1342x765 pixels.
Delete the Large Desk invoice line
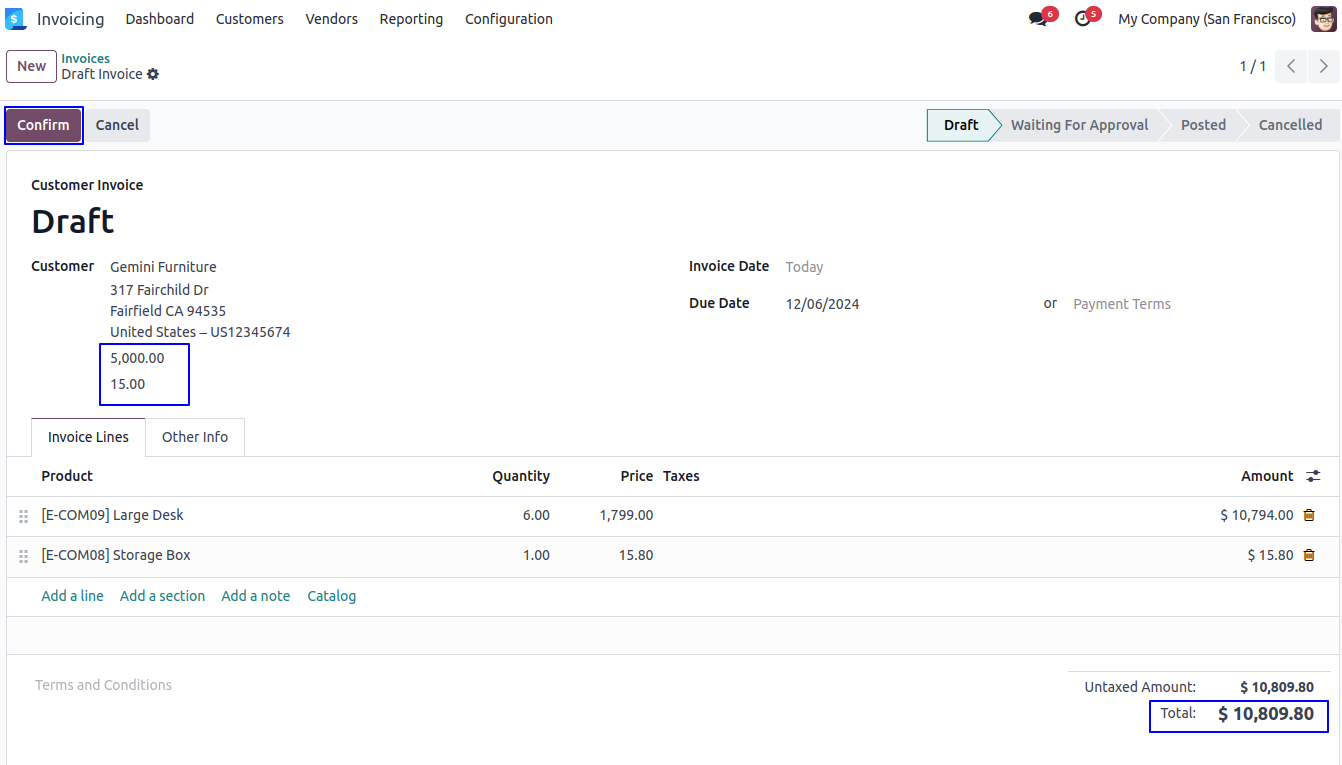1309,516
